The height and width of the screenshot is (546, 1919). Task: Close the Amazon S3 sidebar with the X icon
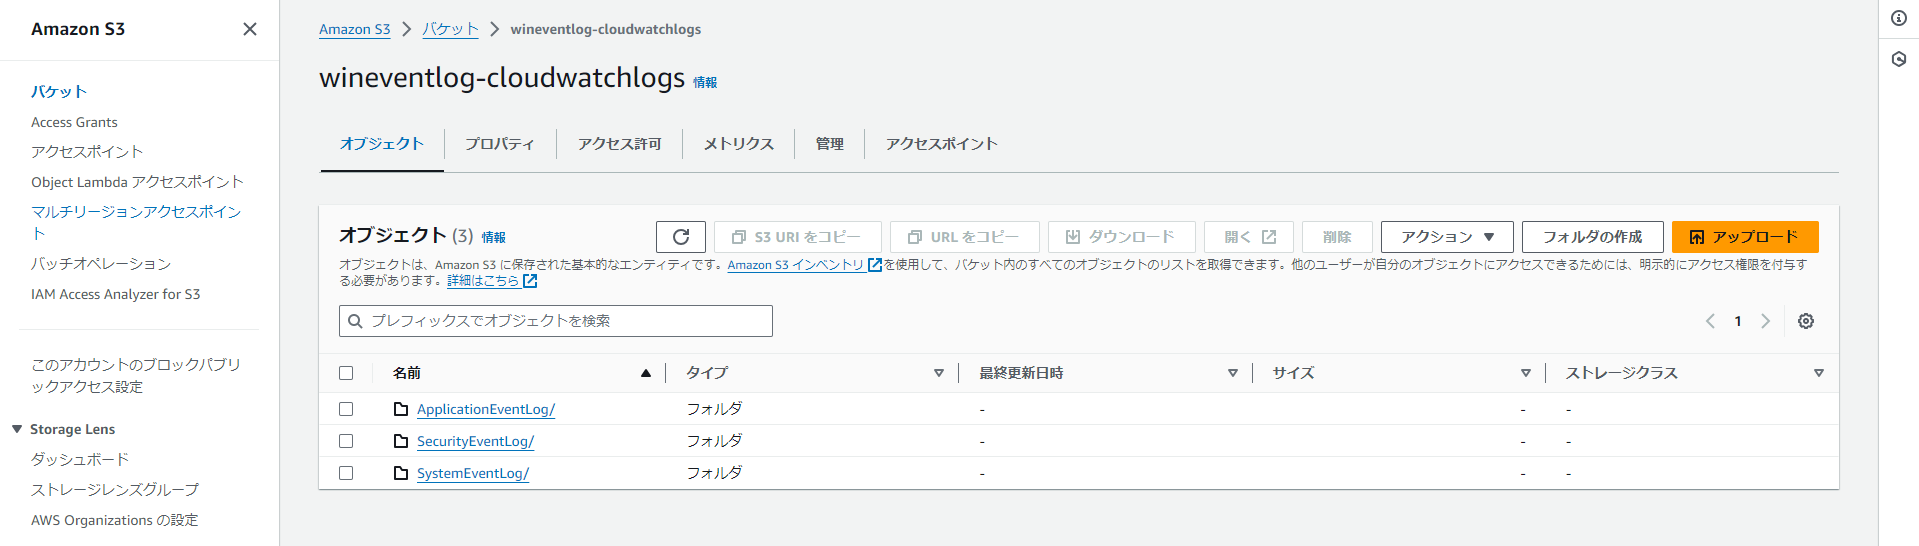pos(250,29)
